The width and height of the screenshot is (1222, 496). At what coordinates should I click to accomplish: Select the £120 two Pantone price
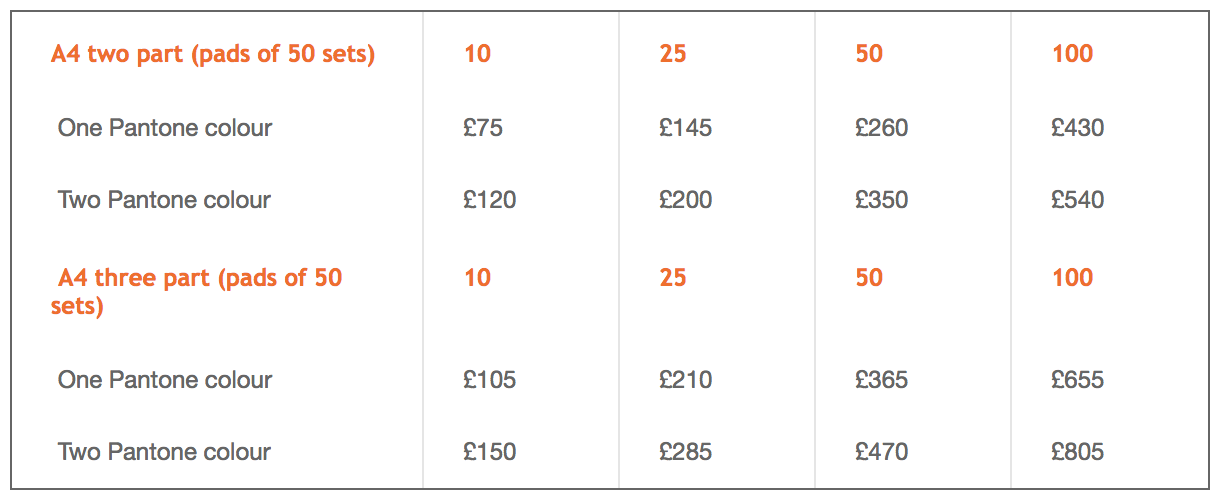(x=490, y=200)
